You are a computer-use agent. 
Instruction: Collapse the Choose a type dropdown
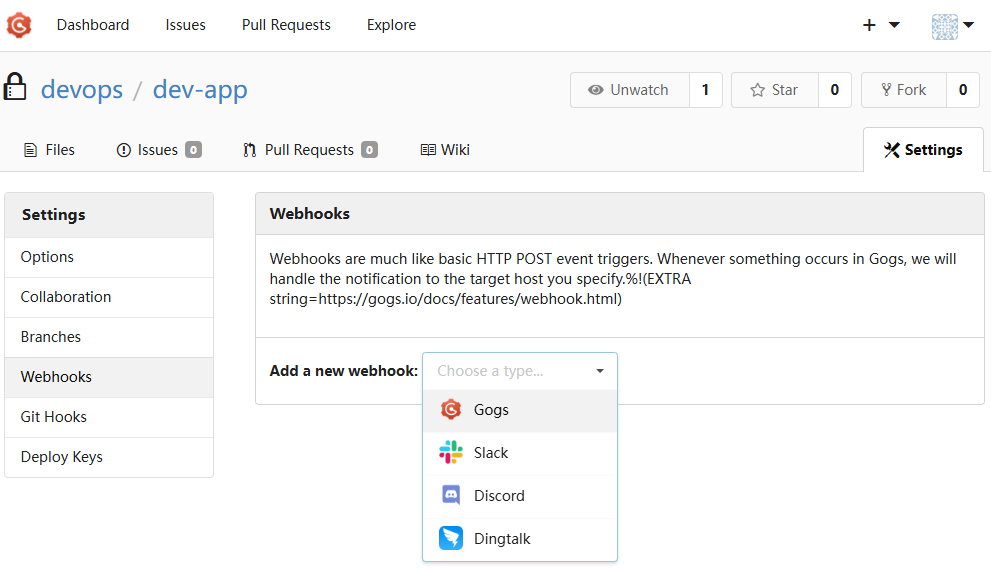(x=520, y=371)
